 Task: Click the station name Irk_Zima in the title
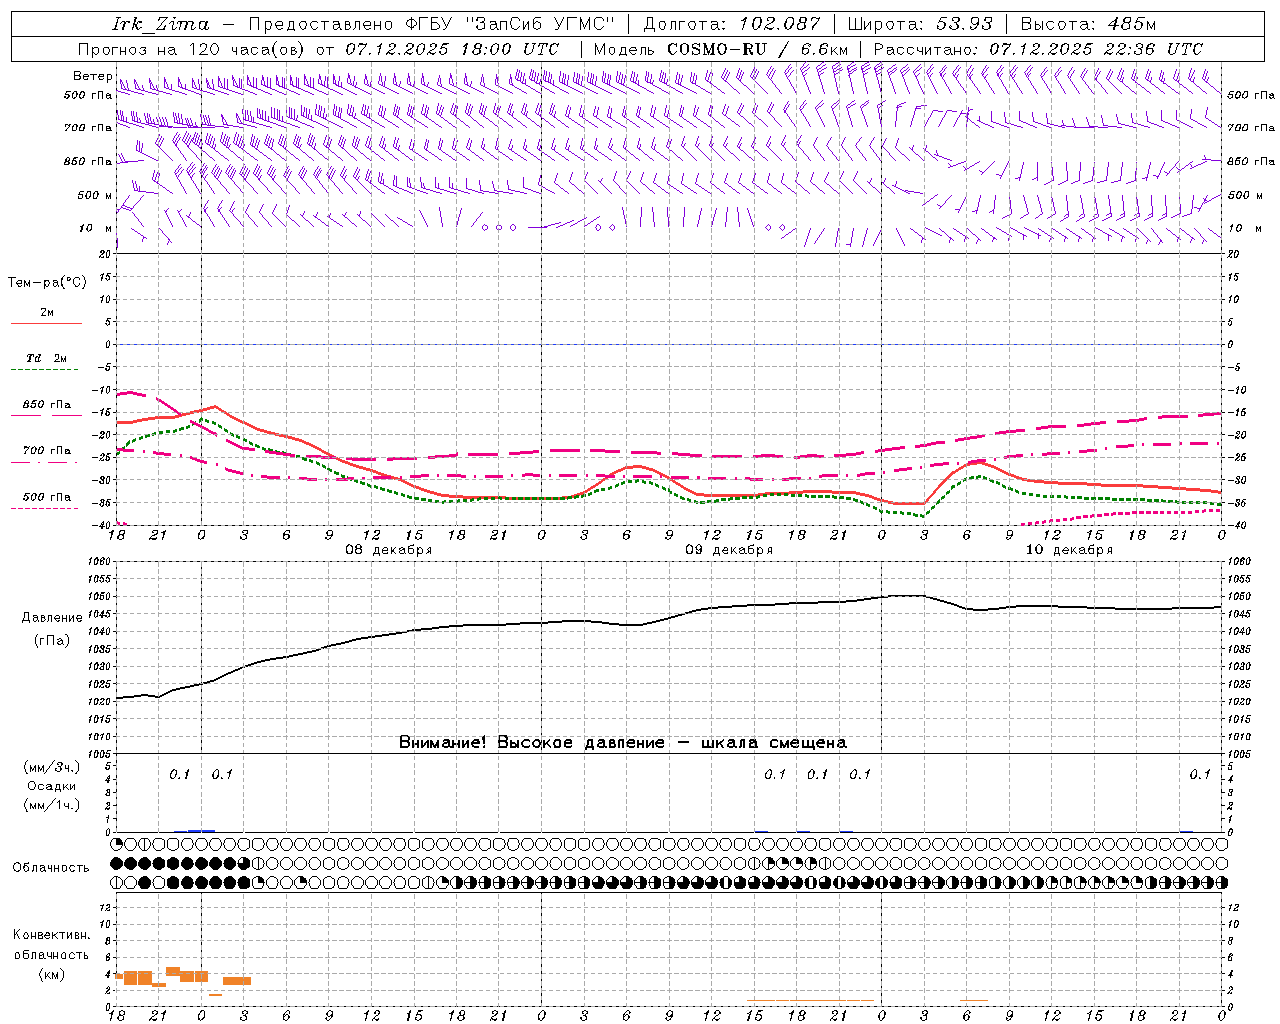pos(161,24)
